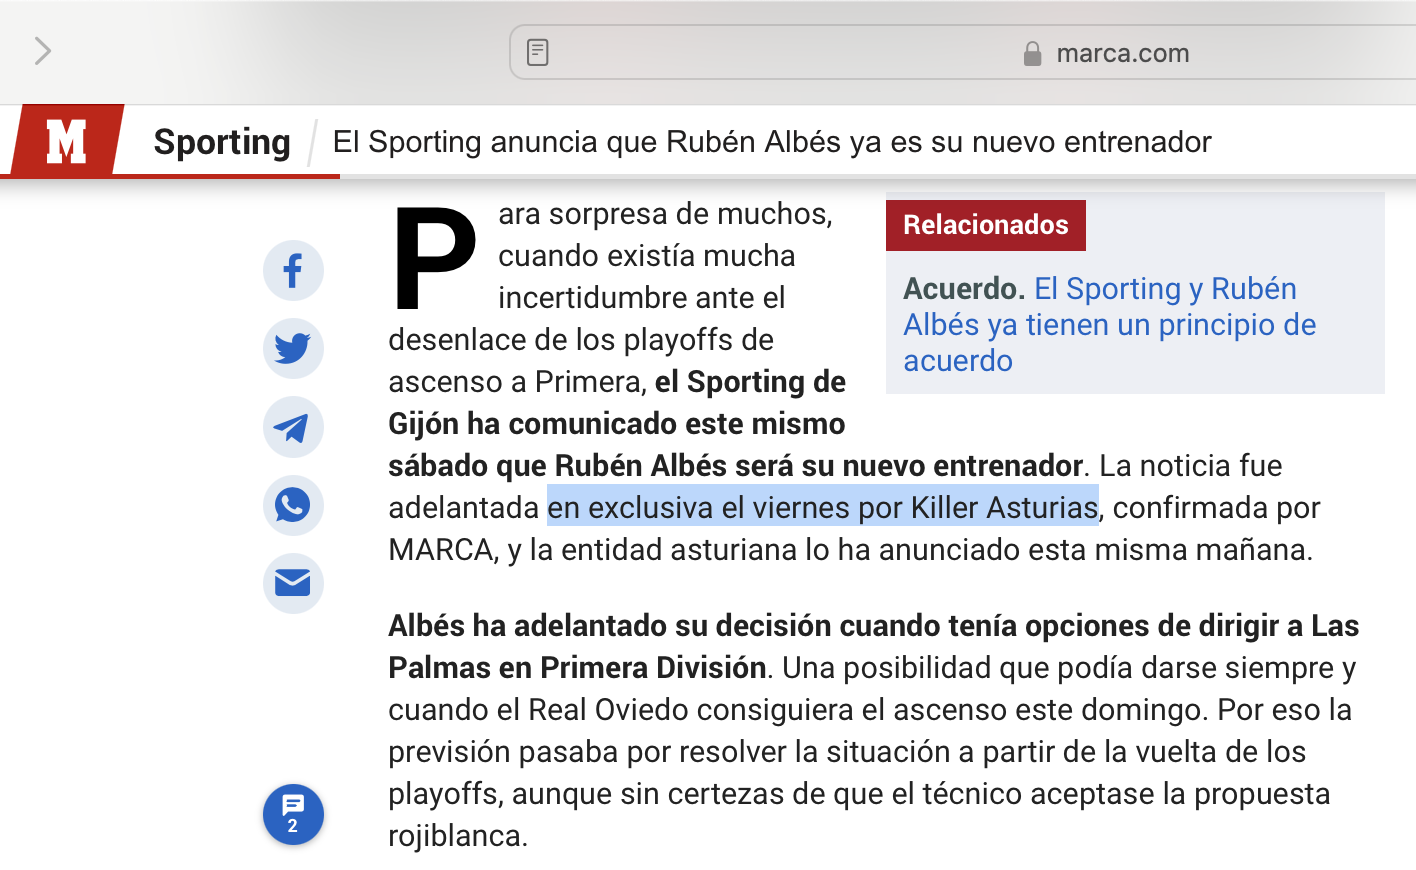Screen dimensions: 1416x870
Task: Open the Sporting section
Action: click(221, 142)
